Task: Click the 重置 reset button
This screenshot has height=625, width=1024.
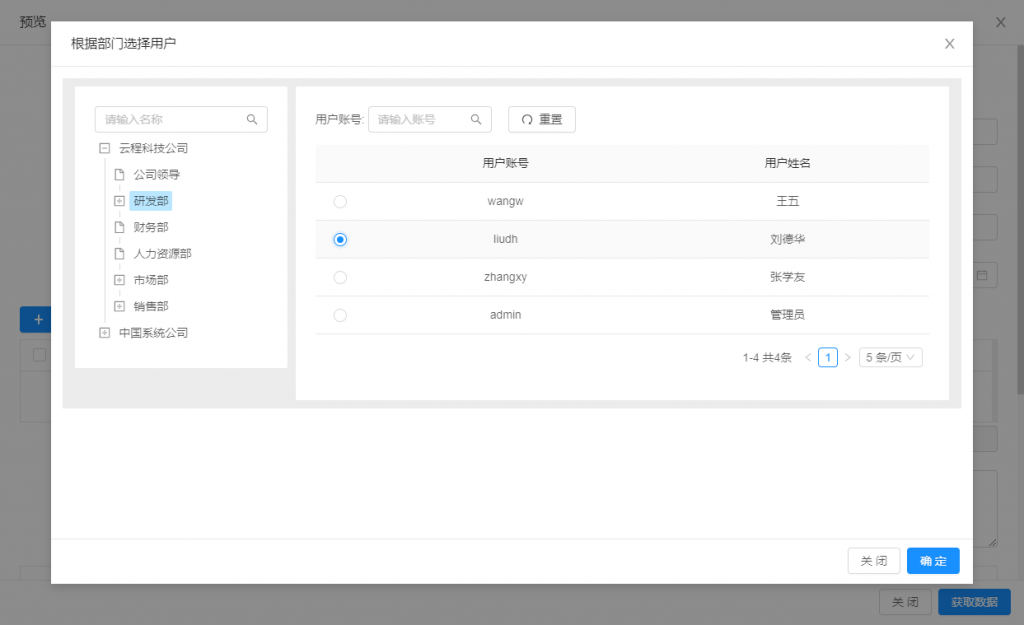Action: [x=541, y=120]
